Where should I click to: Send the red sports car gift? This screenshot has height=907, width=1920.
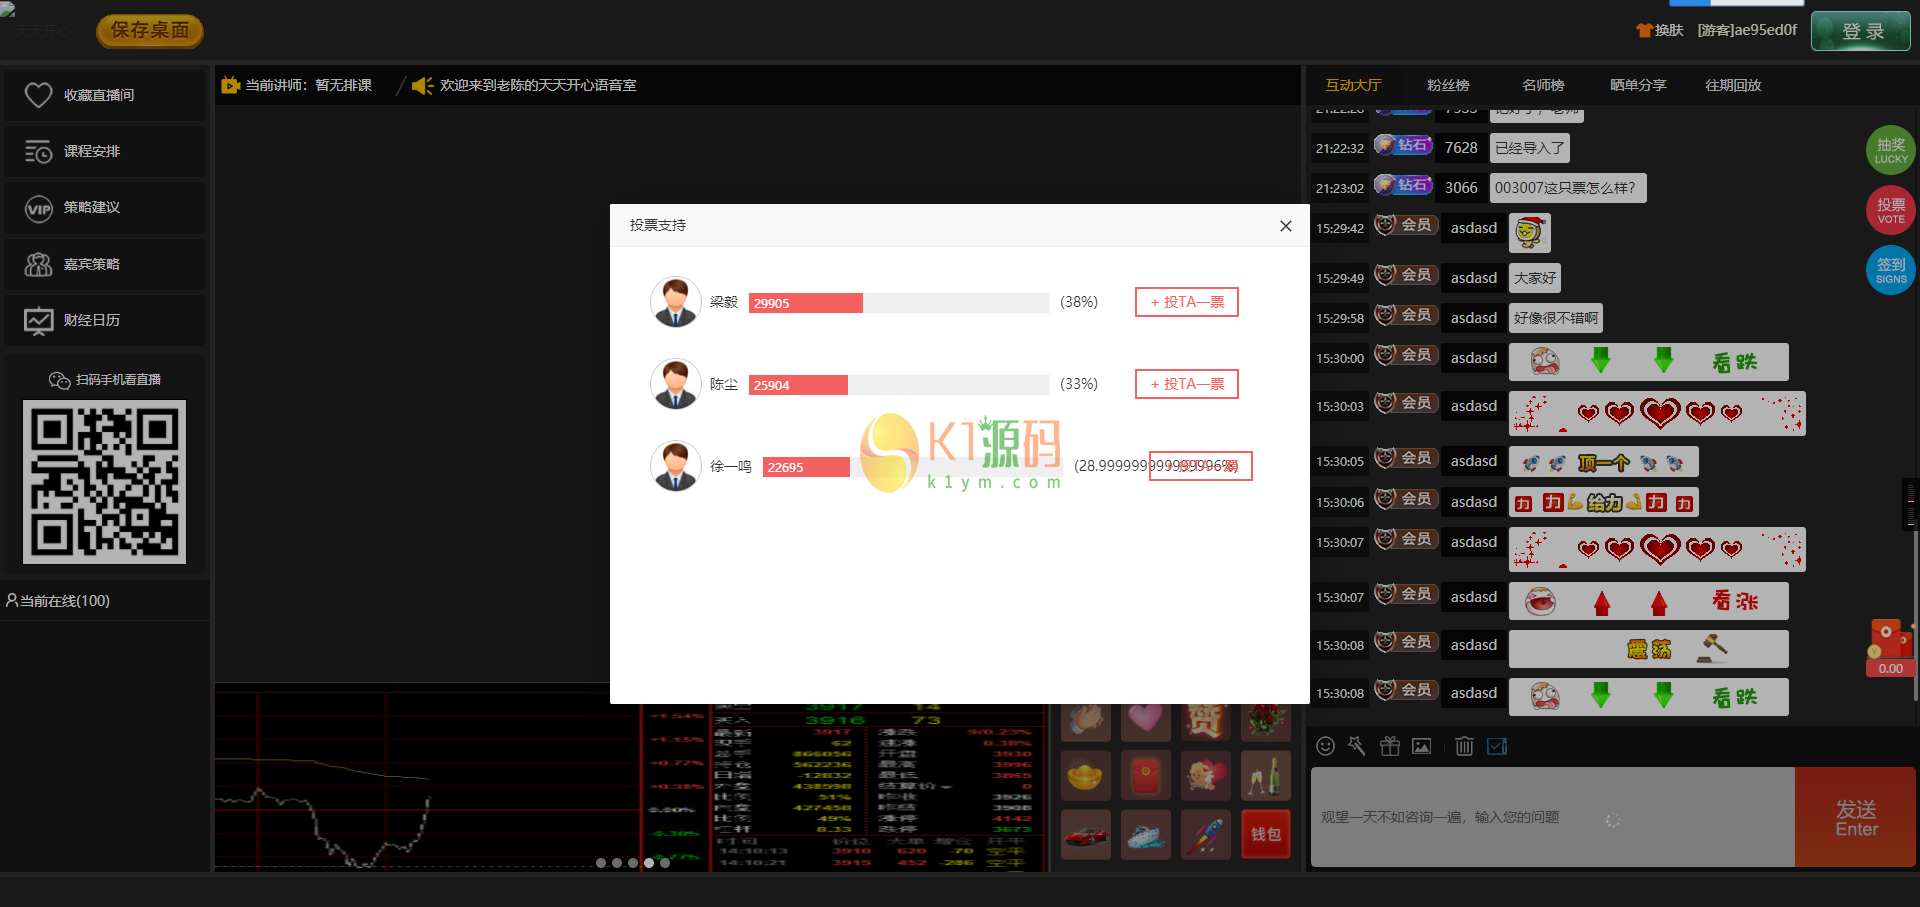1085,835
